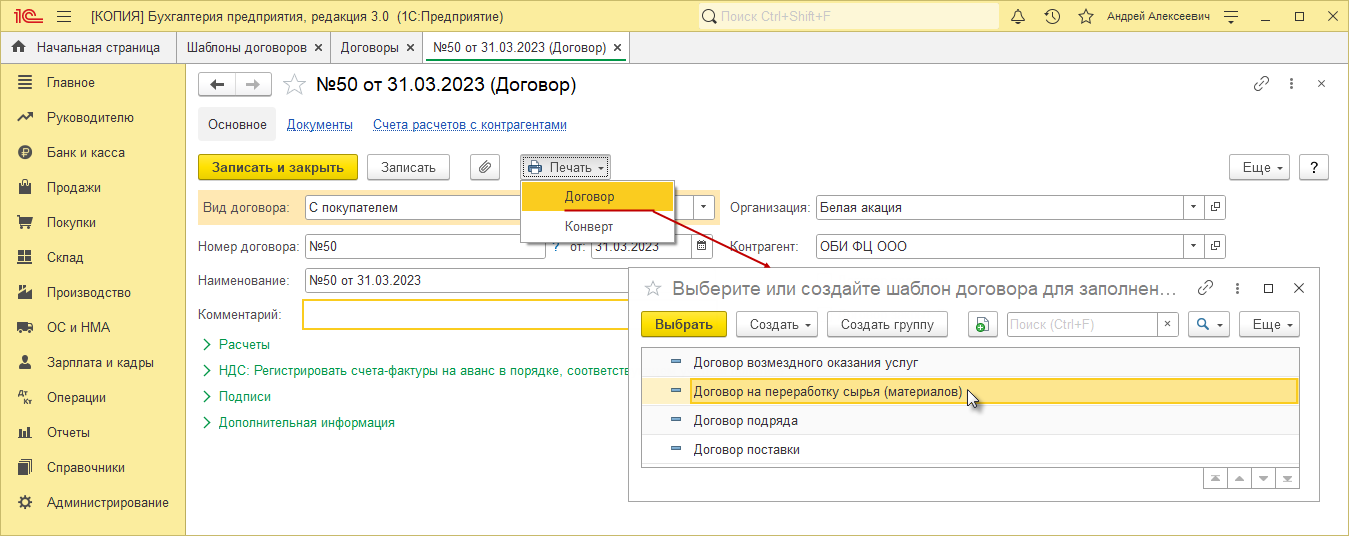Click the date calendar picker icon
1349x536 pixels.
coord(702,246)
